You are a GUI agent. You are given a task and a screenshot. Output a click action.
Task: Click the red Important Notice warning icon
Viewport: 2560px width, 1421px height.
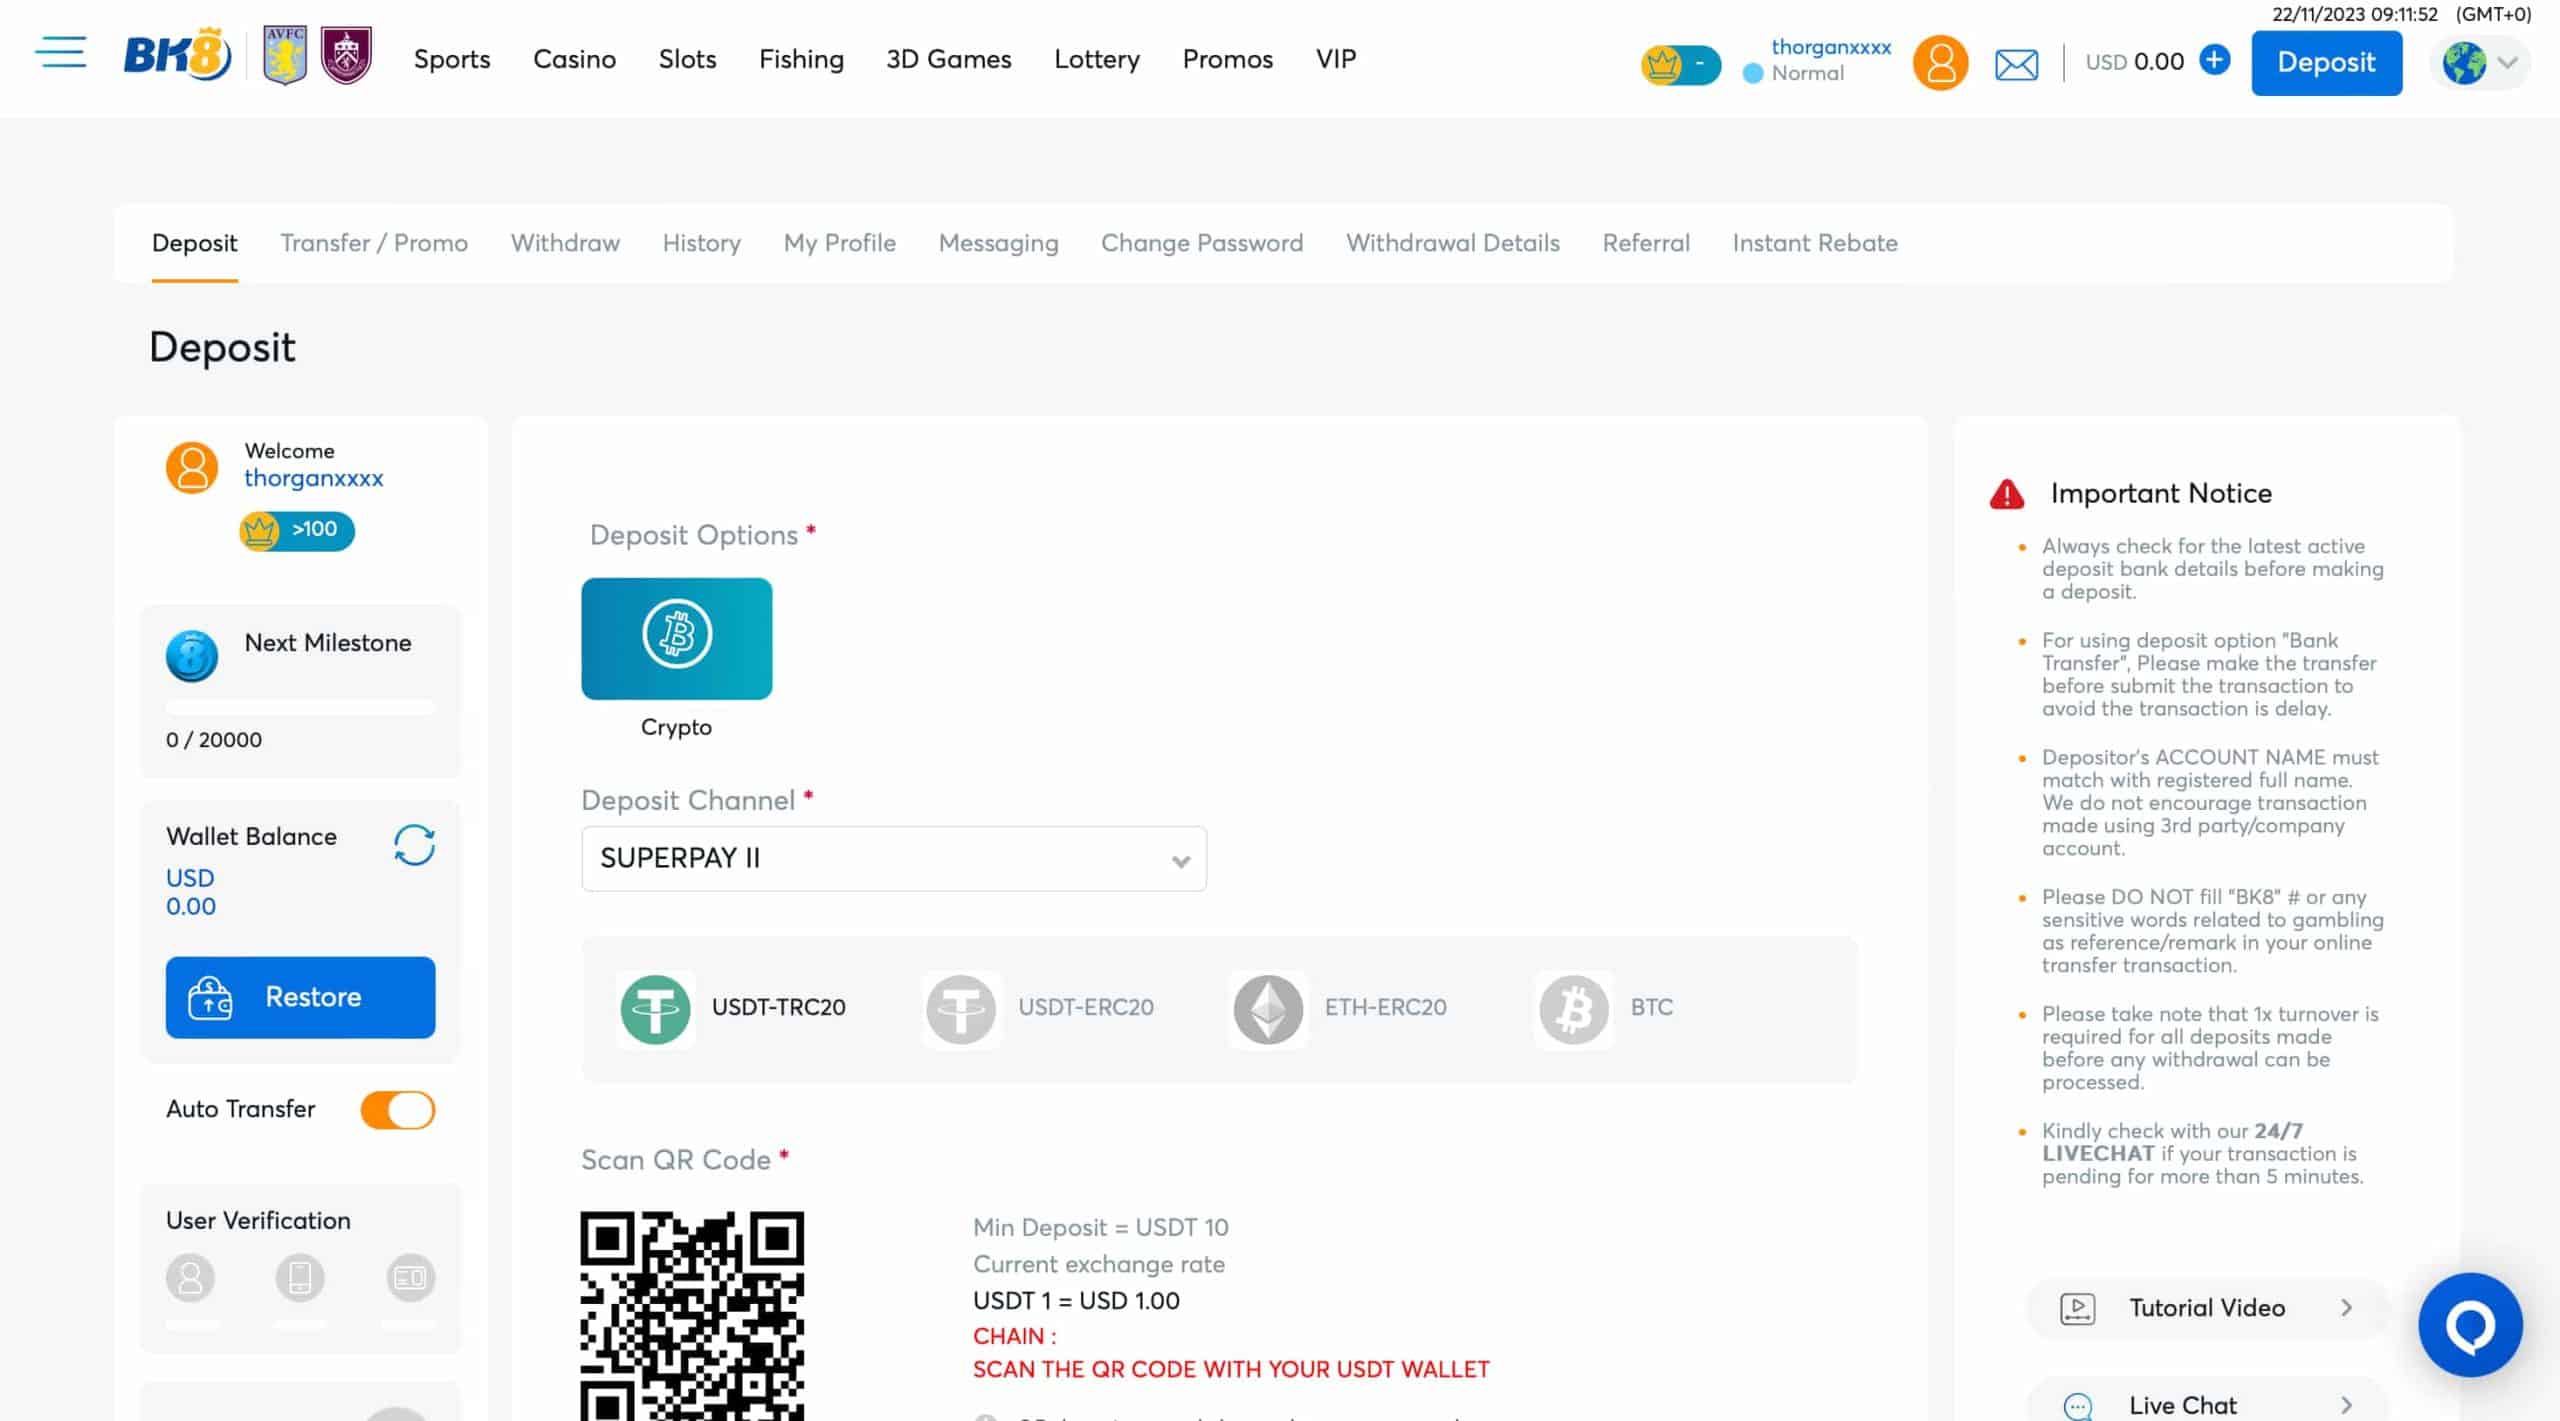(2006, 494)
